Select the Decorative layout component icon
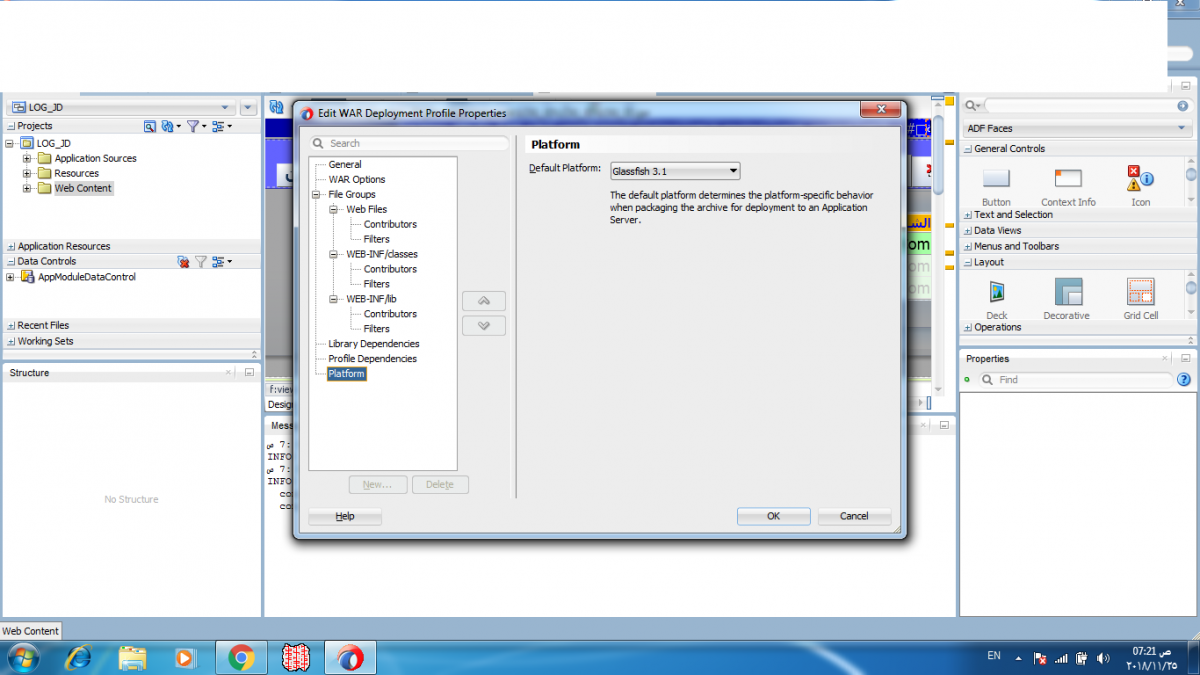 (1067, 292)
